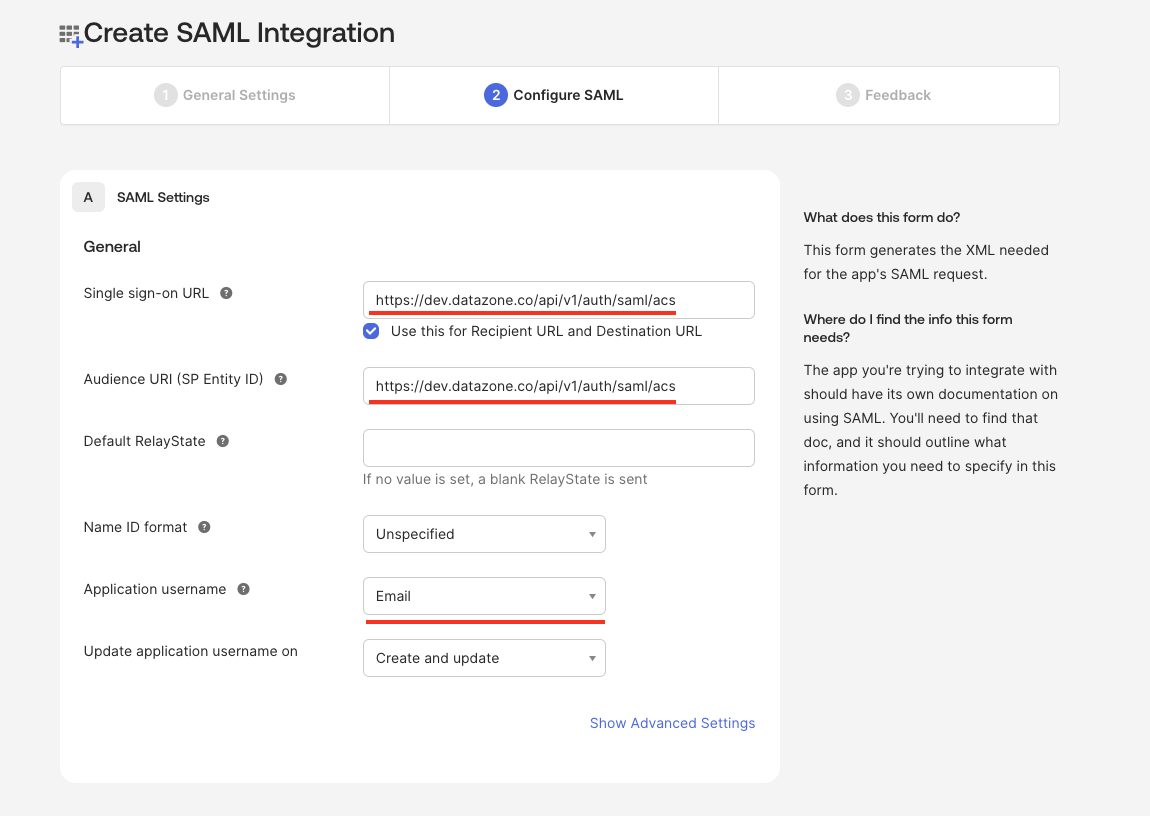Screen dimensions: 1150x816
Task: Expand the Application username dropdown showing Email
Action: click(484, 596)
